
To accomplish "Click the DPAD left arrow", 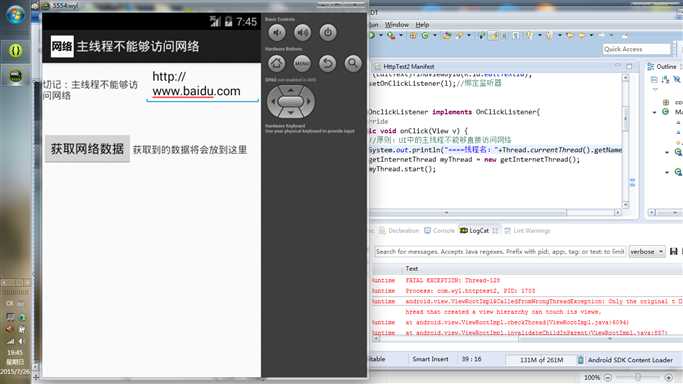I will [273, 101].
